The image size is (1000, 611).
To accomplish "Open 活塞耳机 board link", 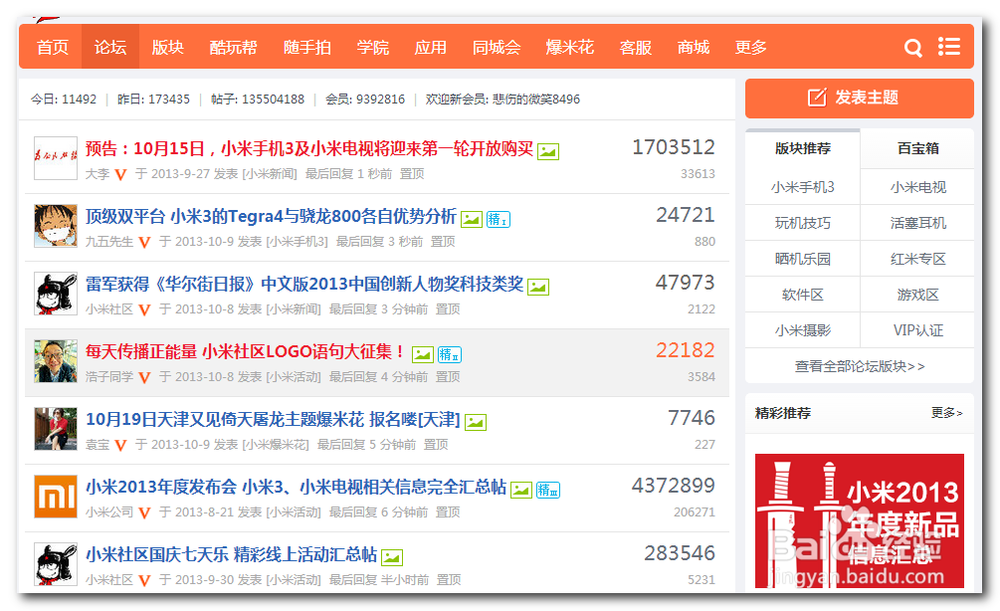I will (918, 223).
